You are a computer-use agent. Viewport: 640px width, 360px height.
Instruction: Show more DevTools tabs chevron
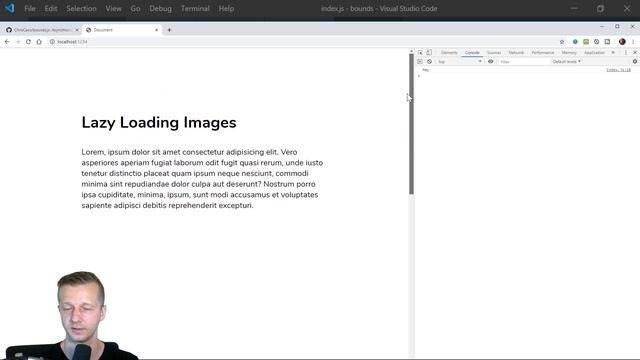click(x=613, y=53)
